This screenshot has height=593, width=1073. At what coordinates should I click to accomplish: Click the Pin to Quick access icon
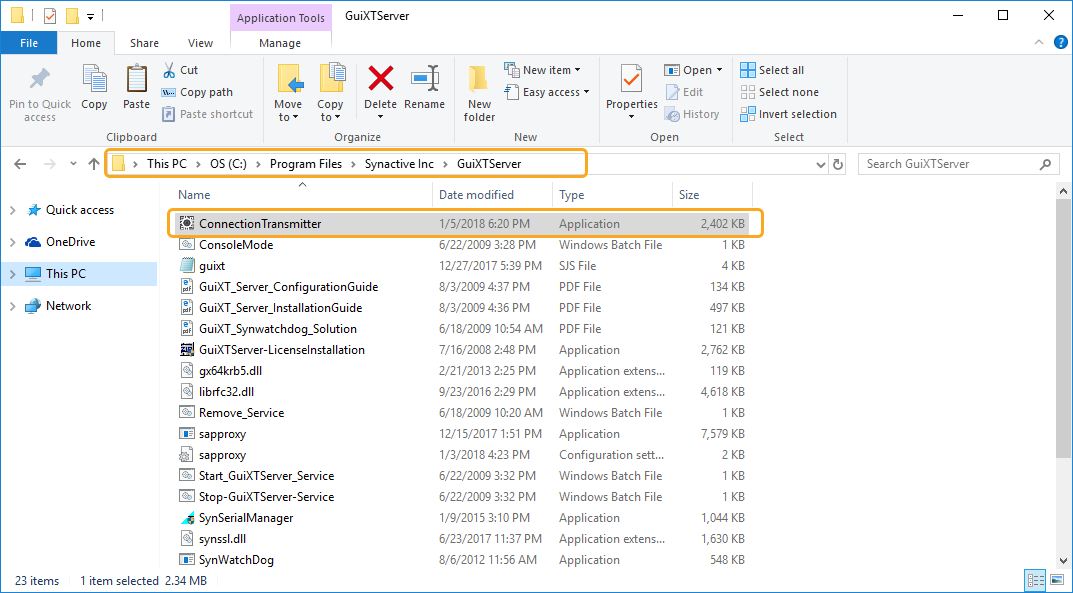40,80
